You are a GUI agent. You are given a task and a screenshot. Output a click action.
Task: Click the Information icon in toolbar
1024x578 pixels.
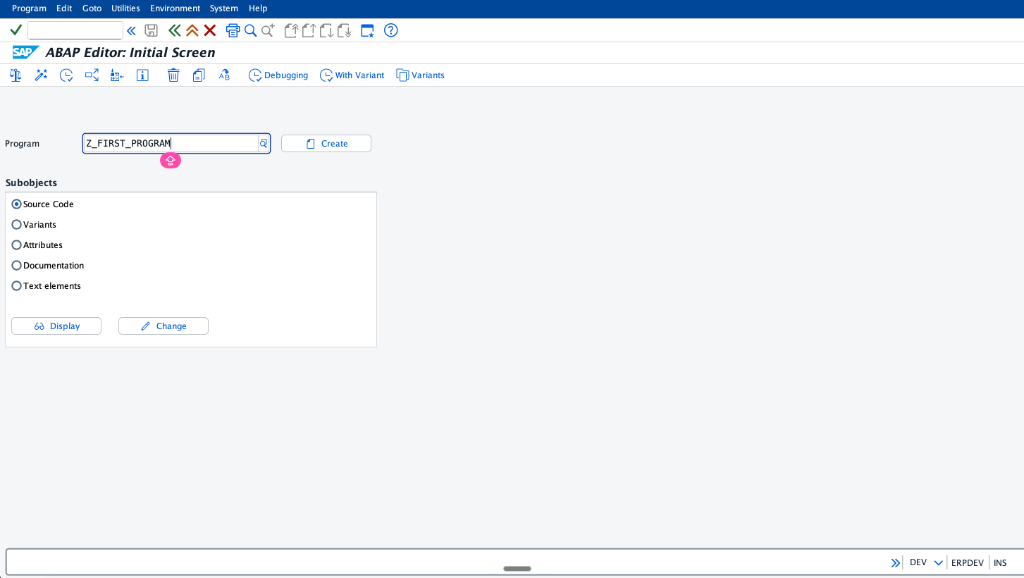click(x=142, y=75)
